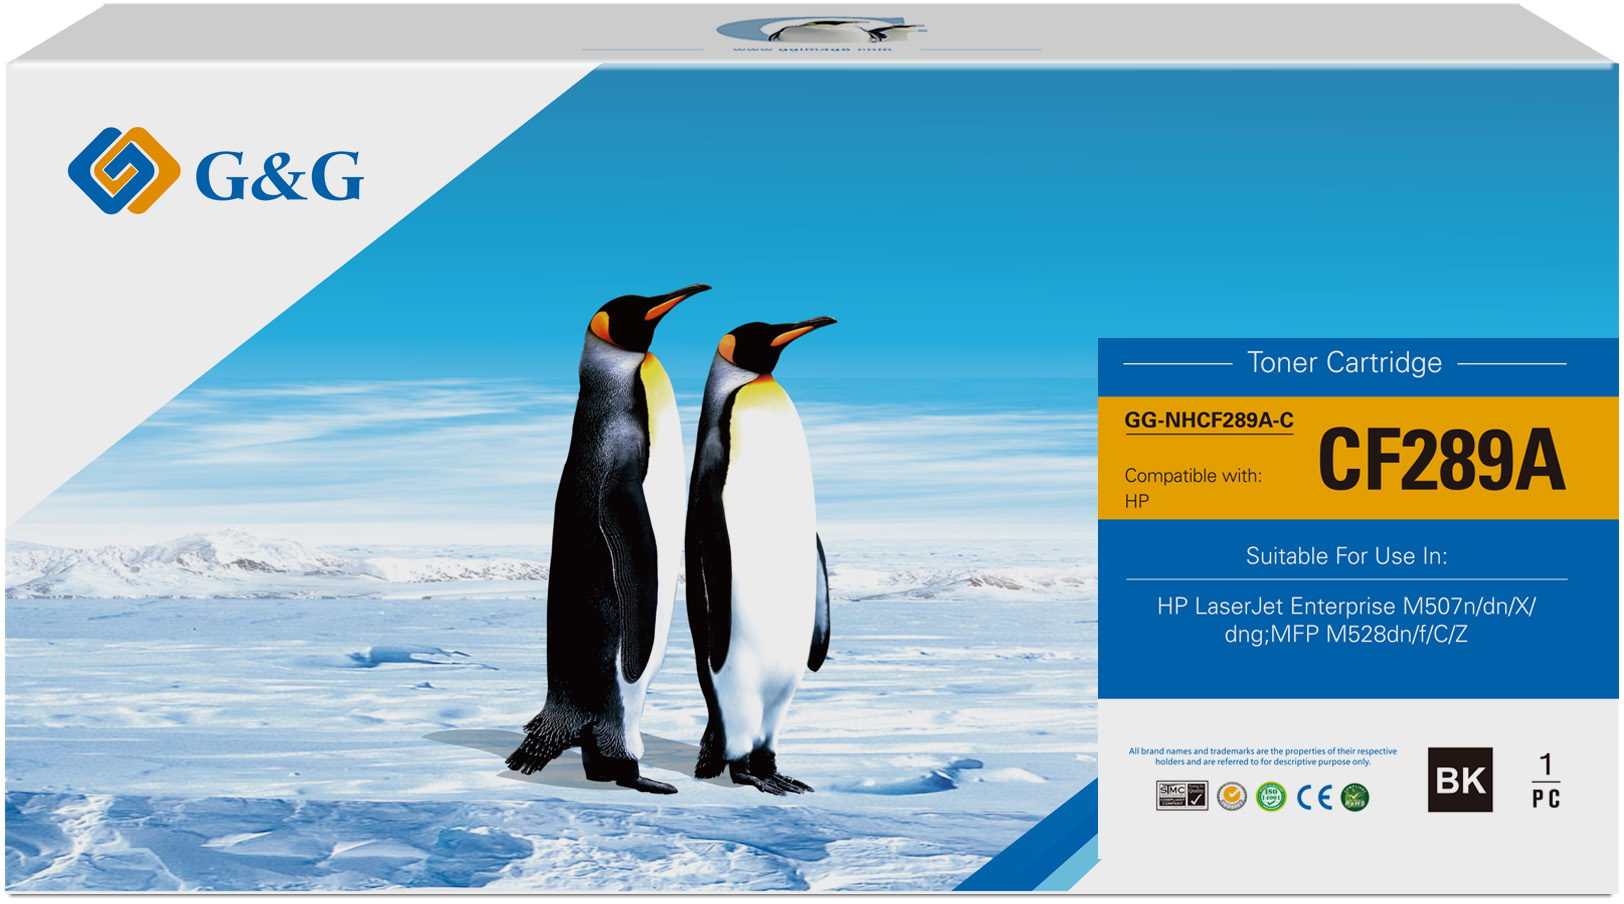Click the blue CE mark
Viewport: 1624px width, 904px height.
coord(1314,797)
